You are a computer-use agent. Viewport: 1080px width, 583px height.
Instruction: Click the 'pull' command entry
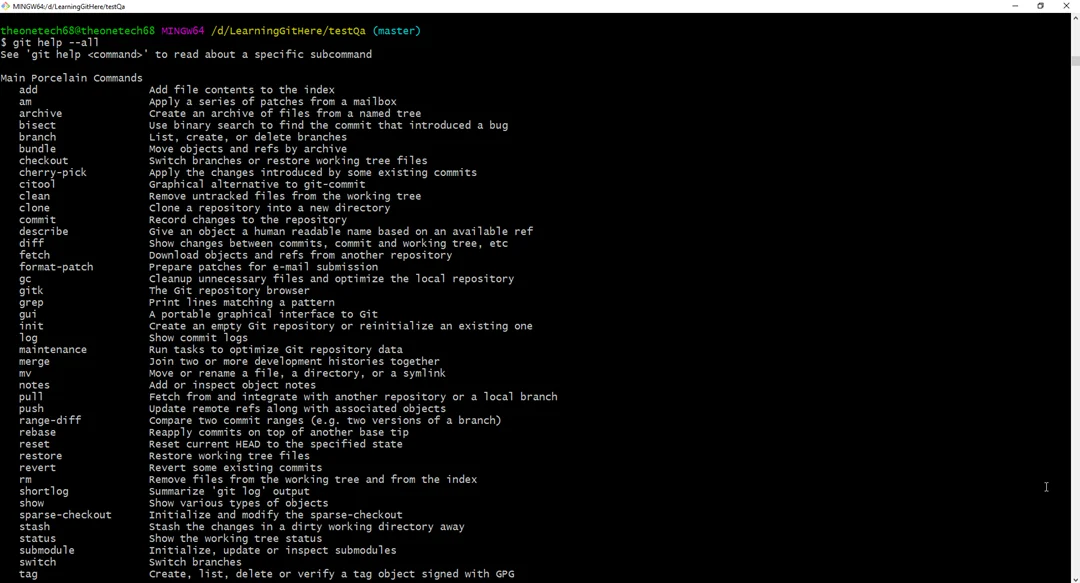pos(30,396)
